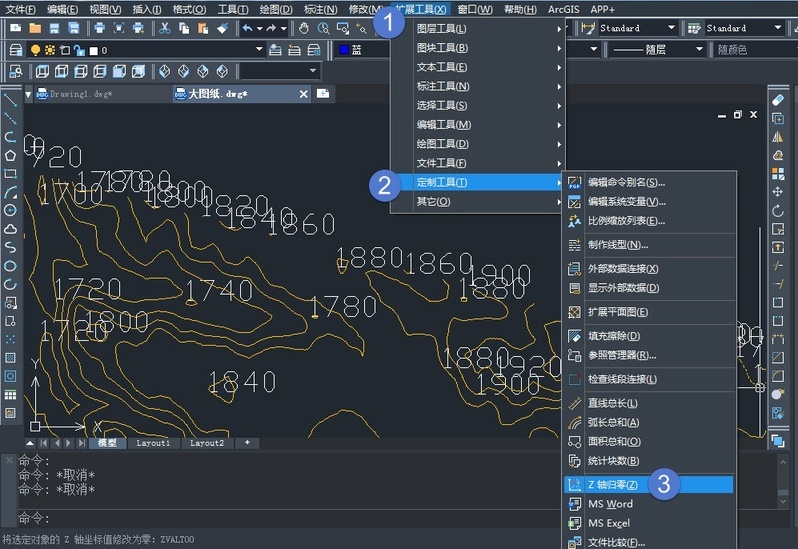Click the Open folder icon
The height and width of the screenshot is (549, 798).
pyautogui.click(x=35, y=28)
